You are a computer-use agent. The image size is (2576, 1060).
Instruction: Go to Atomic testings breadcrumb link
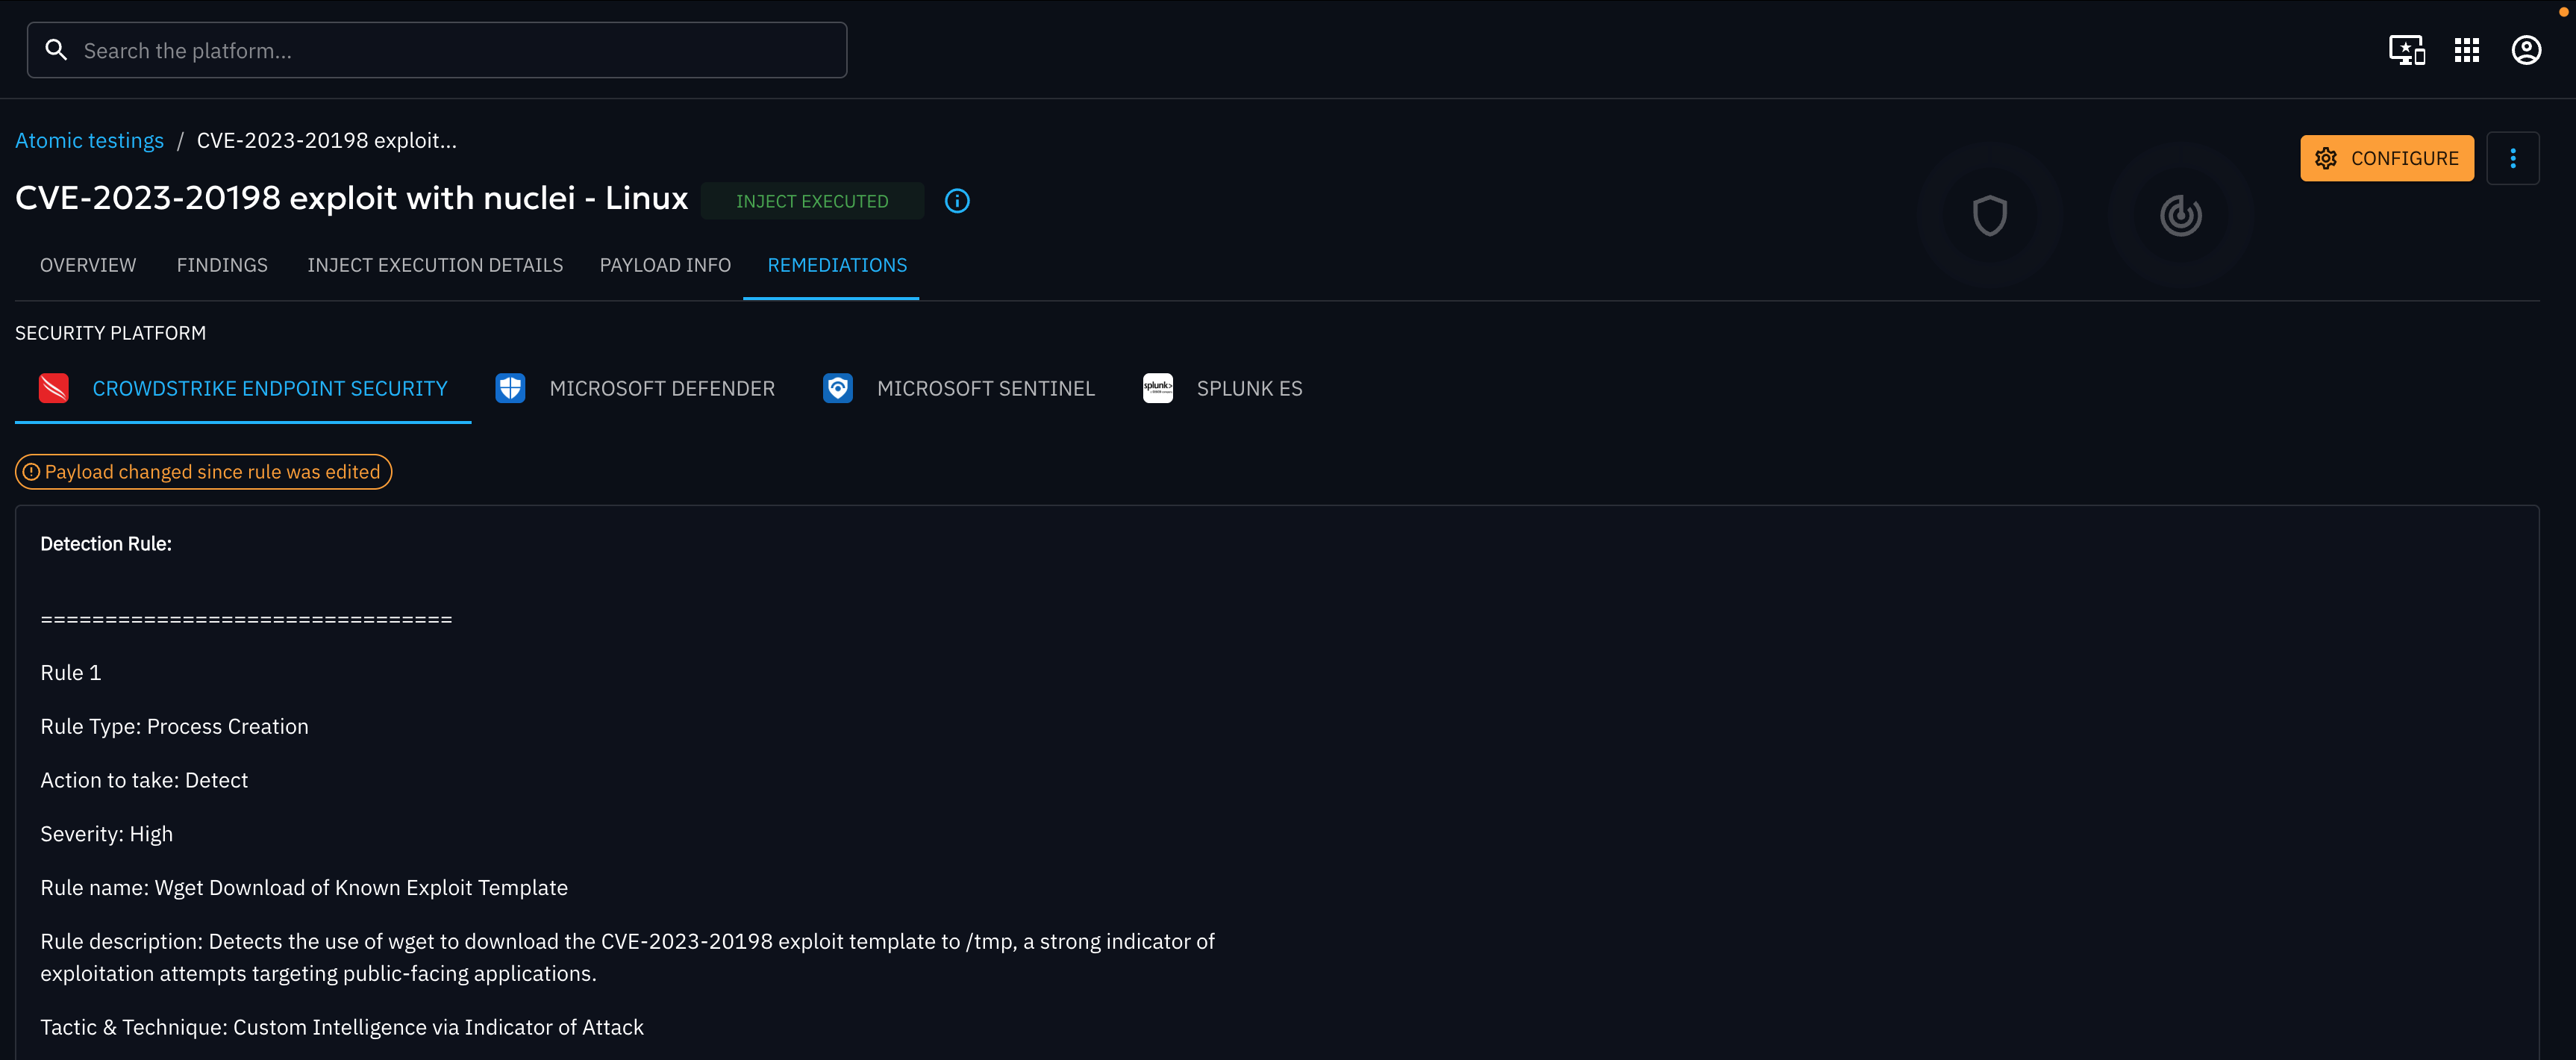pos(89,140)
